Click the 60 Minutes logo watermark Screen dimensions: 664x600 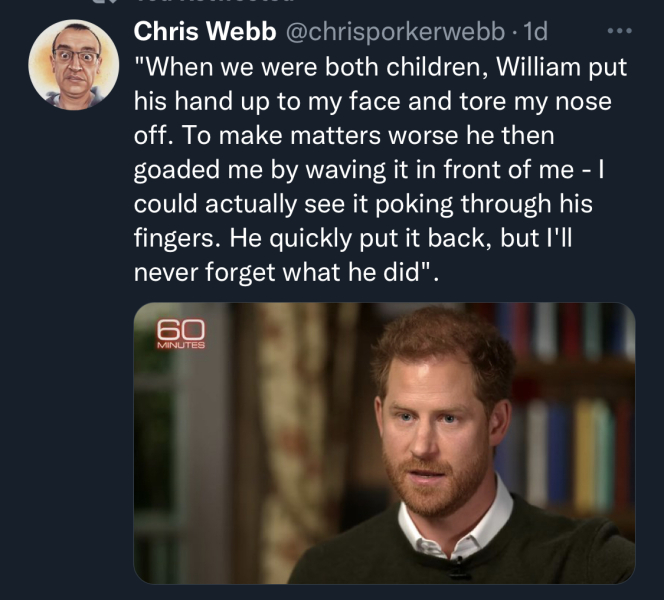pos(181,334)
